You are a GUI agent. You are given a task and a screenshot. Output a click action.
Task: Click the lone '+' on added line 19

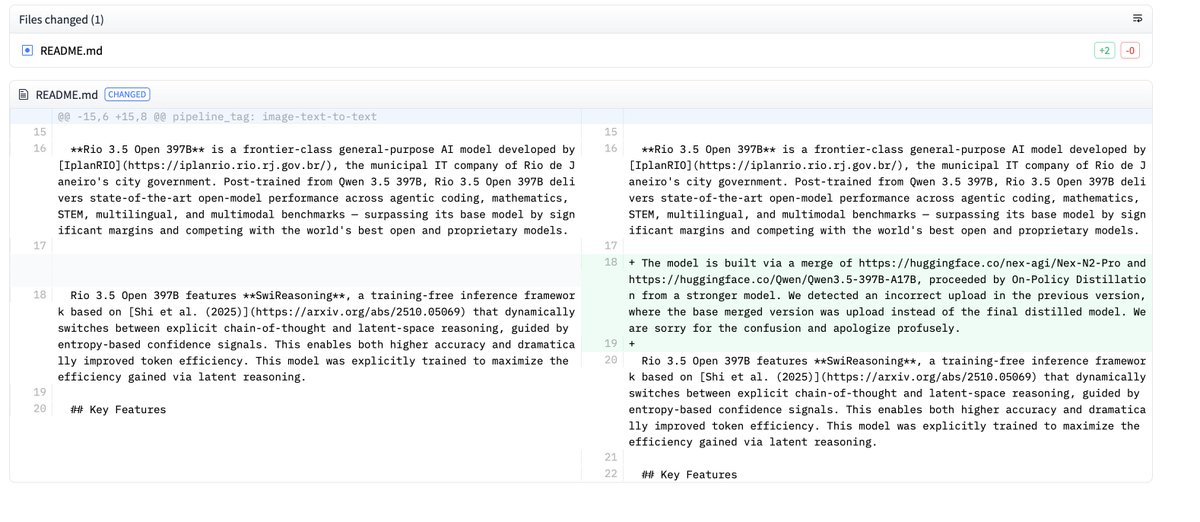632,344
